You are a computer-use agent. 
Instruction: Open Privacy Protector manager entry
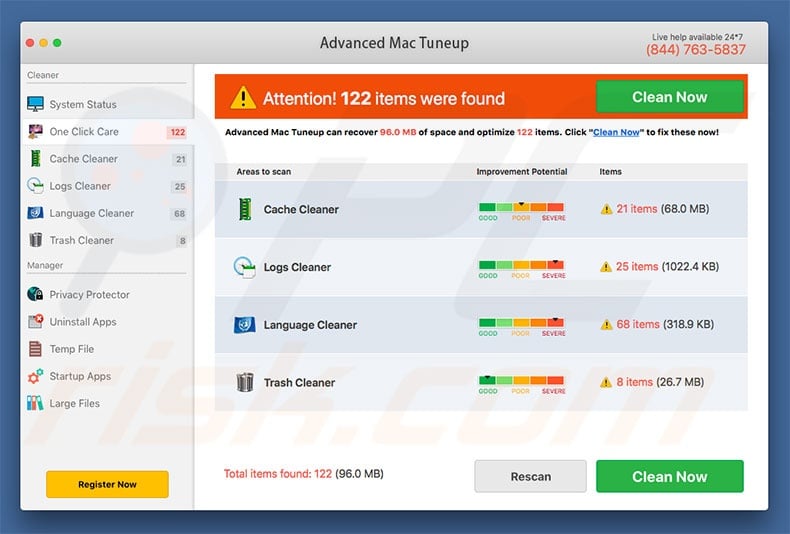108,294
